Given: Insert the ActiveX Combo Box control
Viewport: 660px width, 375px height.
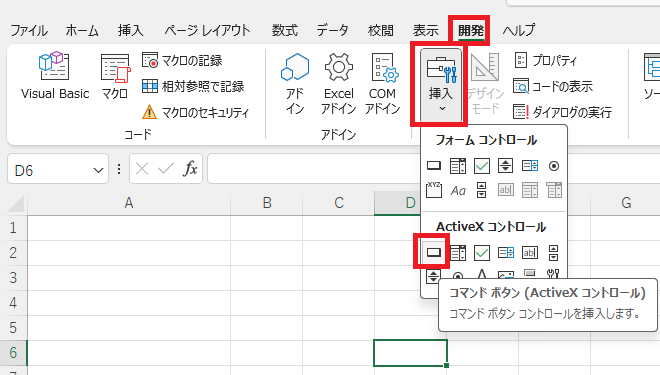Looking at the screenshot, I should (458, 253).
